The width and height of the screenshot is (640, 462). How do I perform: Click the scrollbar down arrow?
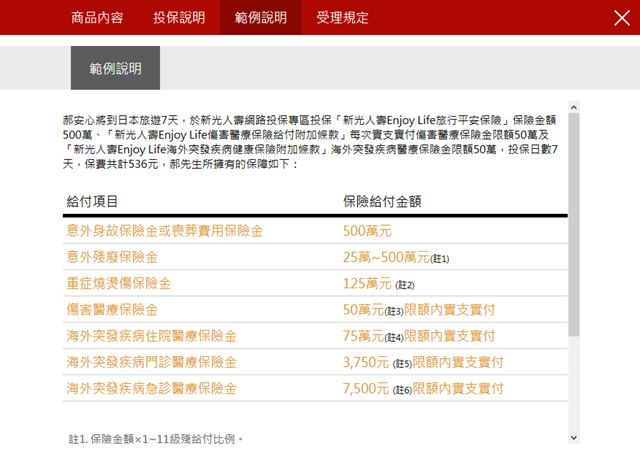tap(574, 438)
